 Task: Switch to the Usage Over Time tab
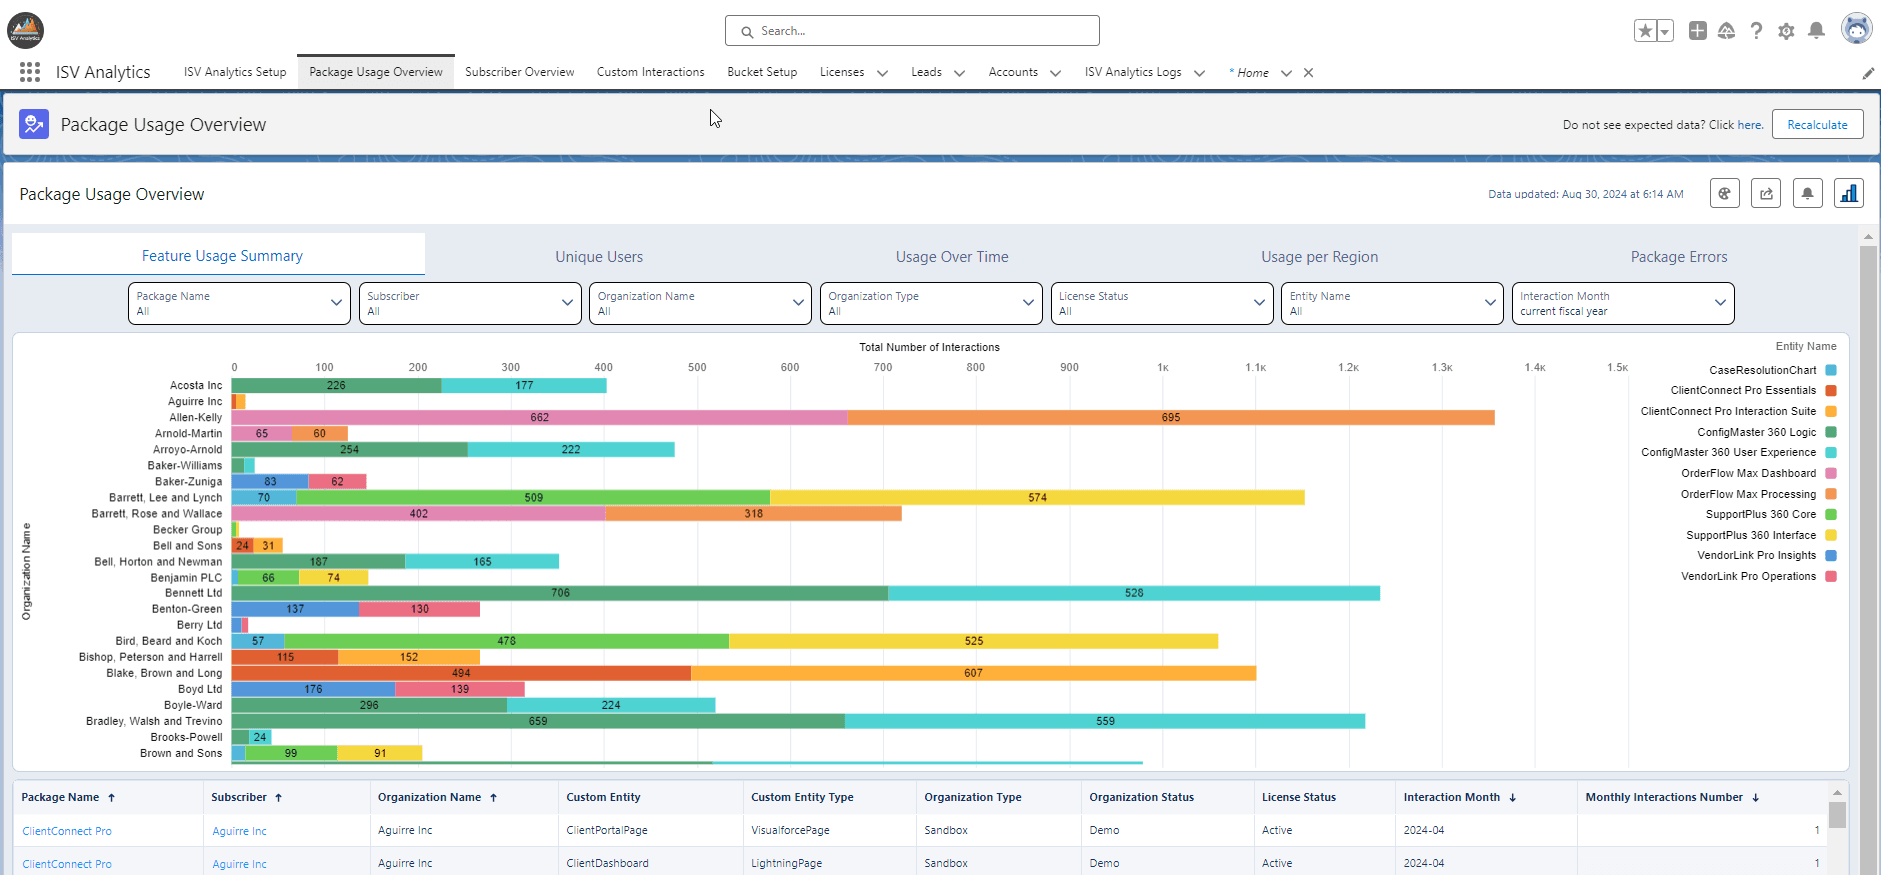(952, 257)
